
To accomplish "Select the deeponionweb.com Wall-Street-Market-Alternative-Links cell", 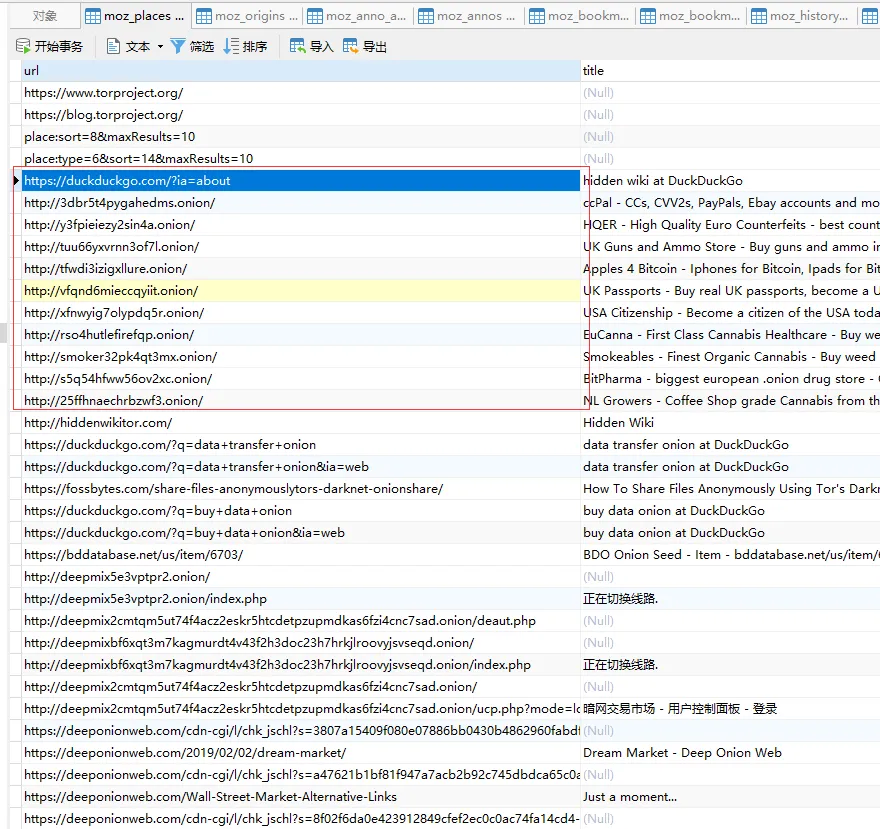I will [x=301, y=796].
